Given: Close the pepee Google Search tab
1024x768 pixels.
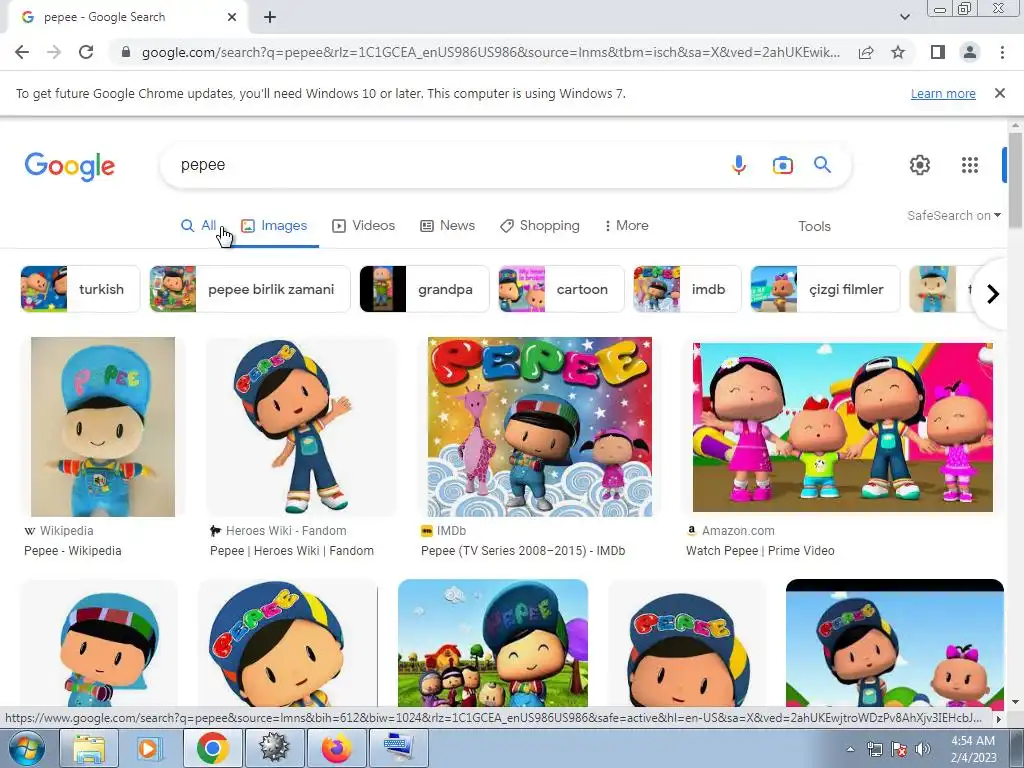Looking at the screenshot, I should click(232, 17).
